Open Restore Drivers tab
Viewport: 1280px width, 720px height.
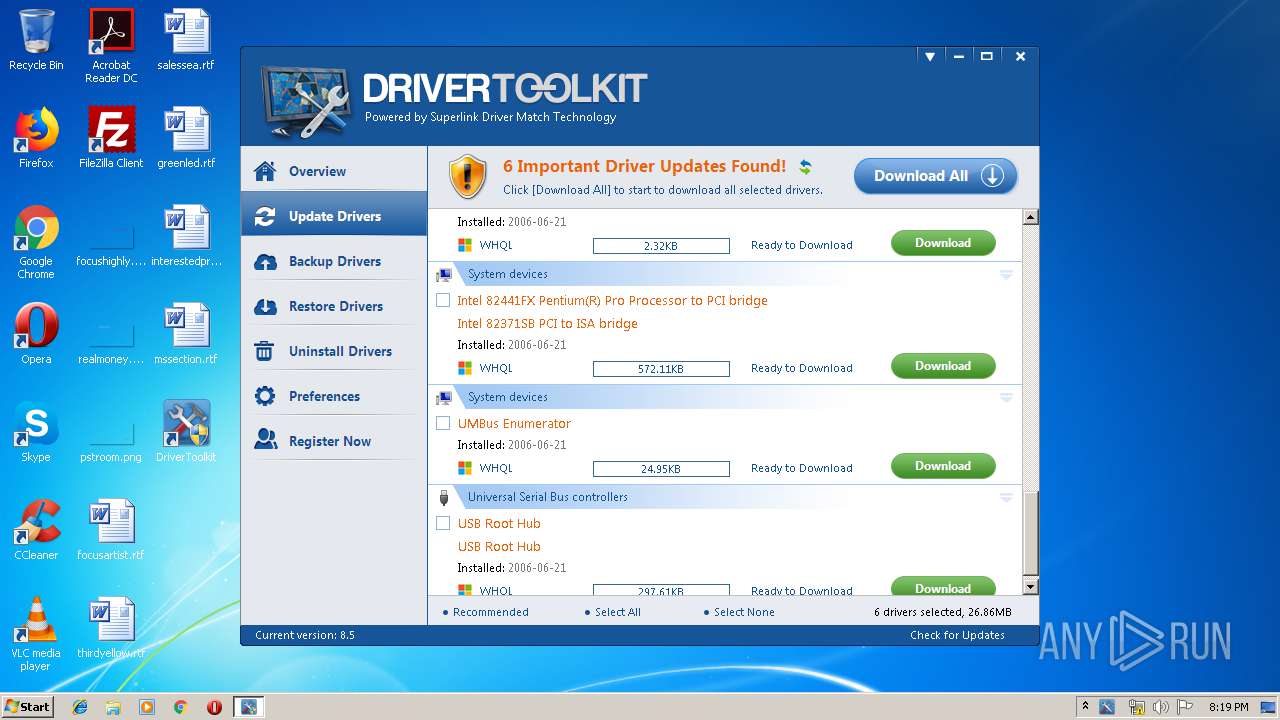(334, 306)
